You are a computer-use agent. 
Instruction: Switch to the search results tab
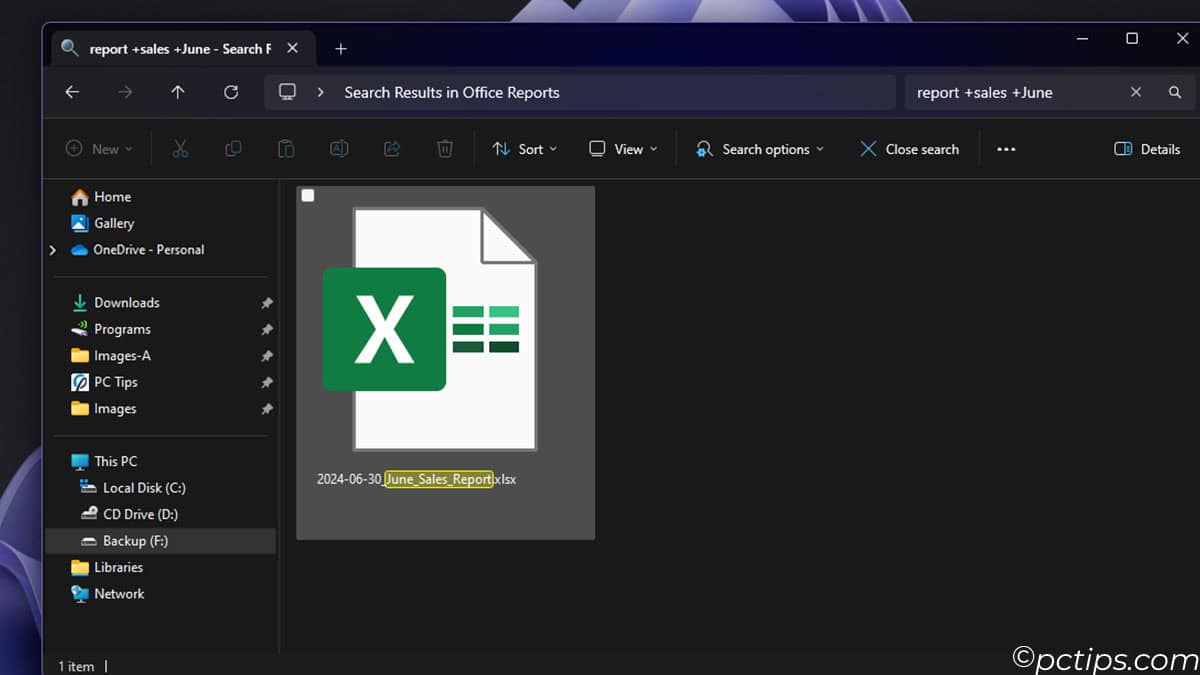(x=170, y=47)
